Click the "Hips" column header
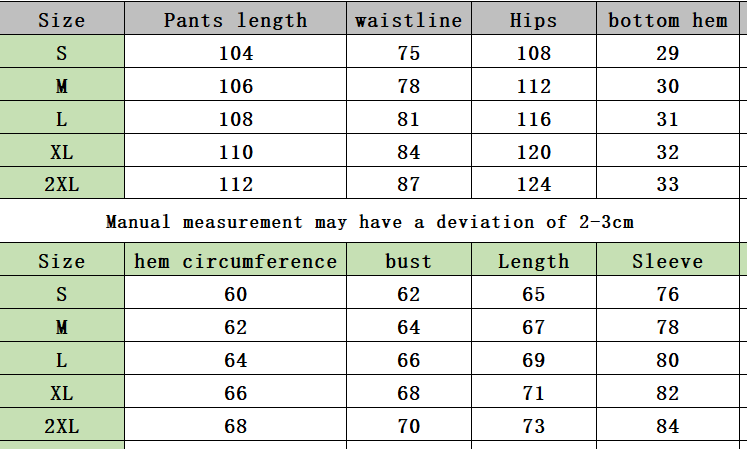The width and height of the screenshot is (747, 449). pyautogui.click(x=533, y=20)
